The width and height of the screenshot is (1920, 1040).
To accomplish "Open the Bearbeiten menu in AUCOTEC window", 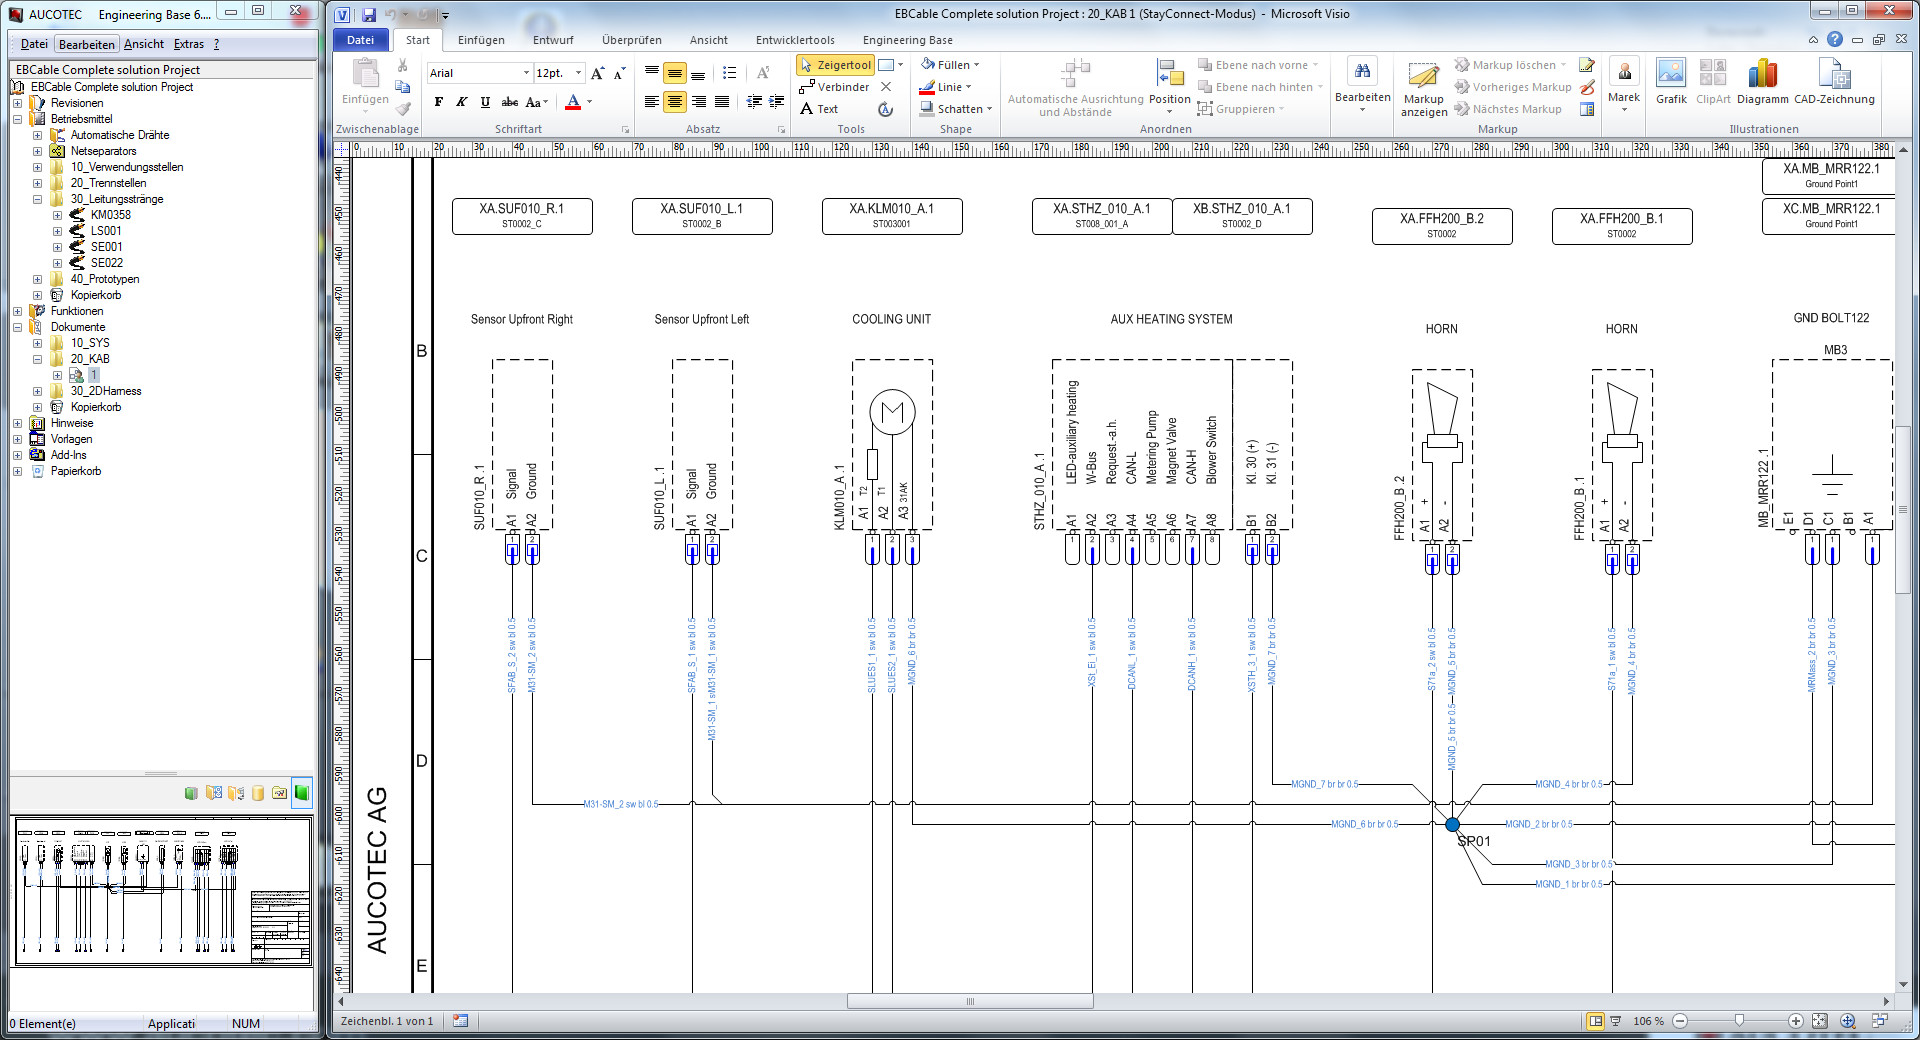I will click(86, 44).
